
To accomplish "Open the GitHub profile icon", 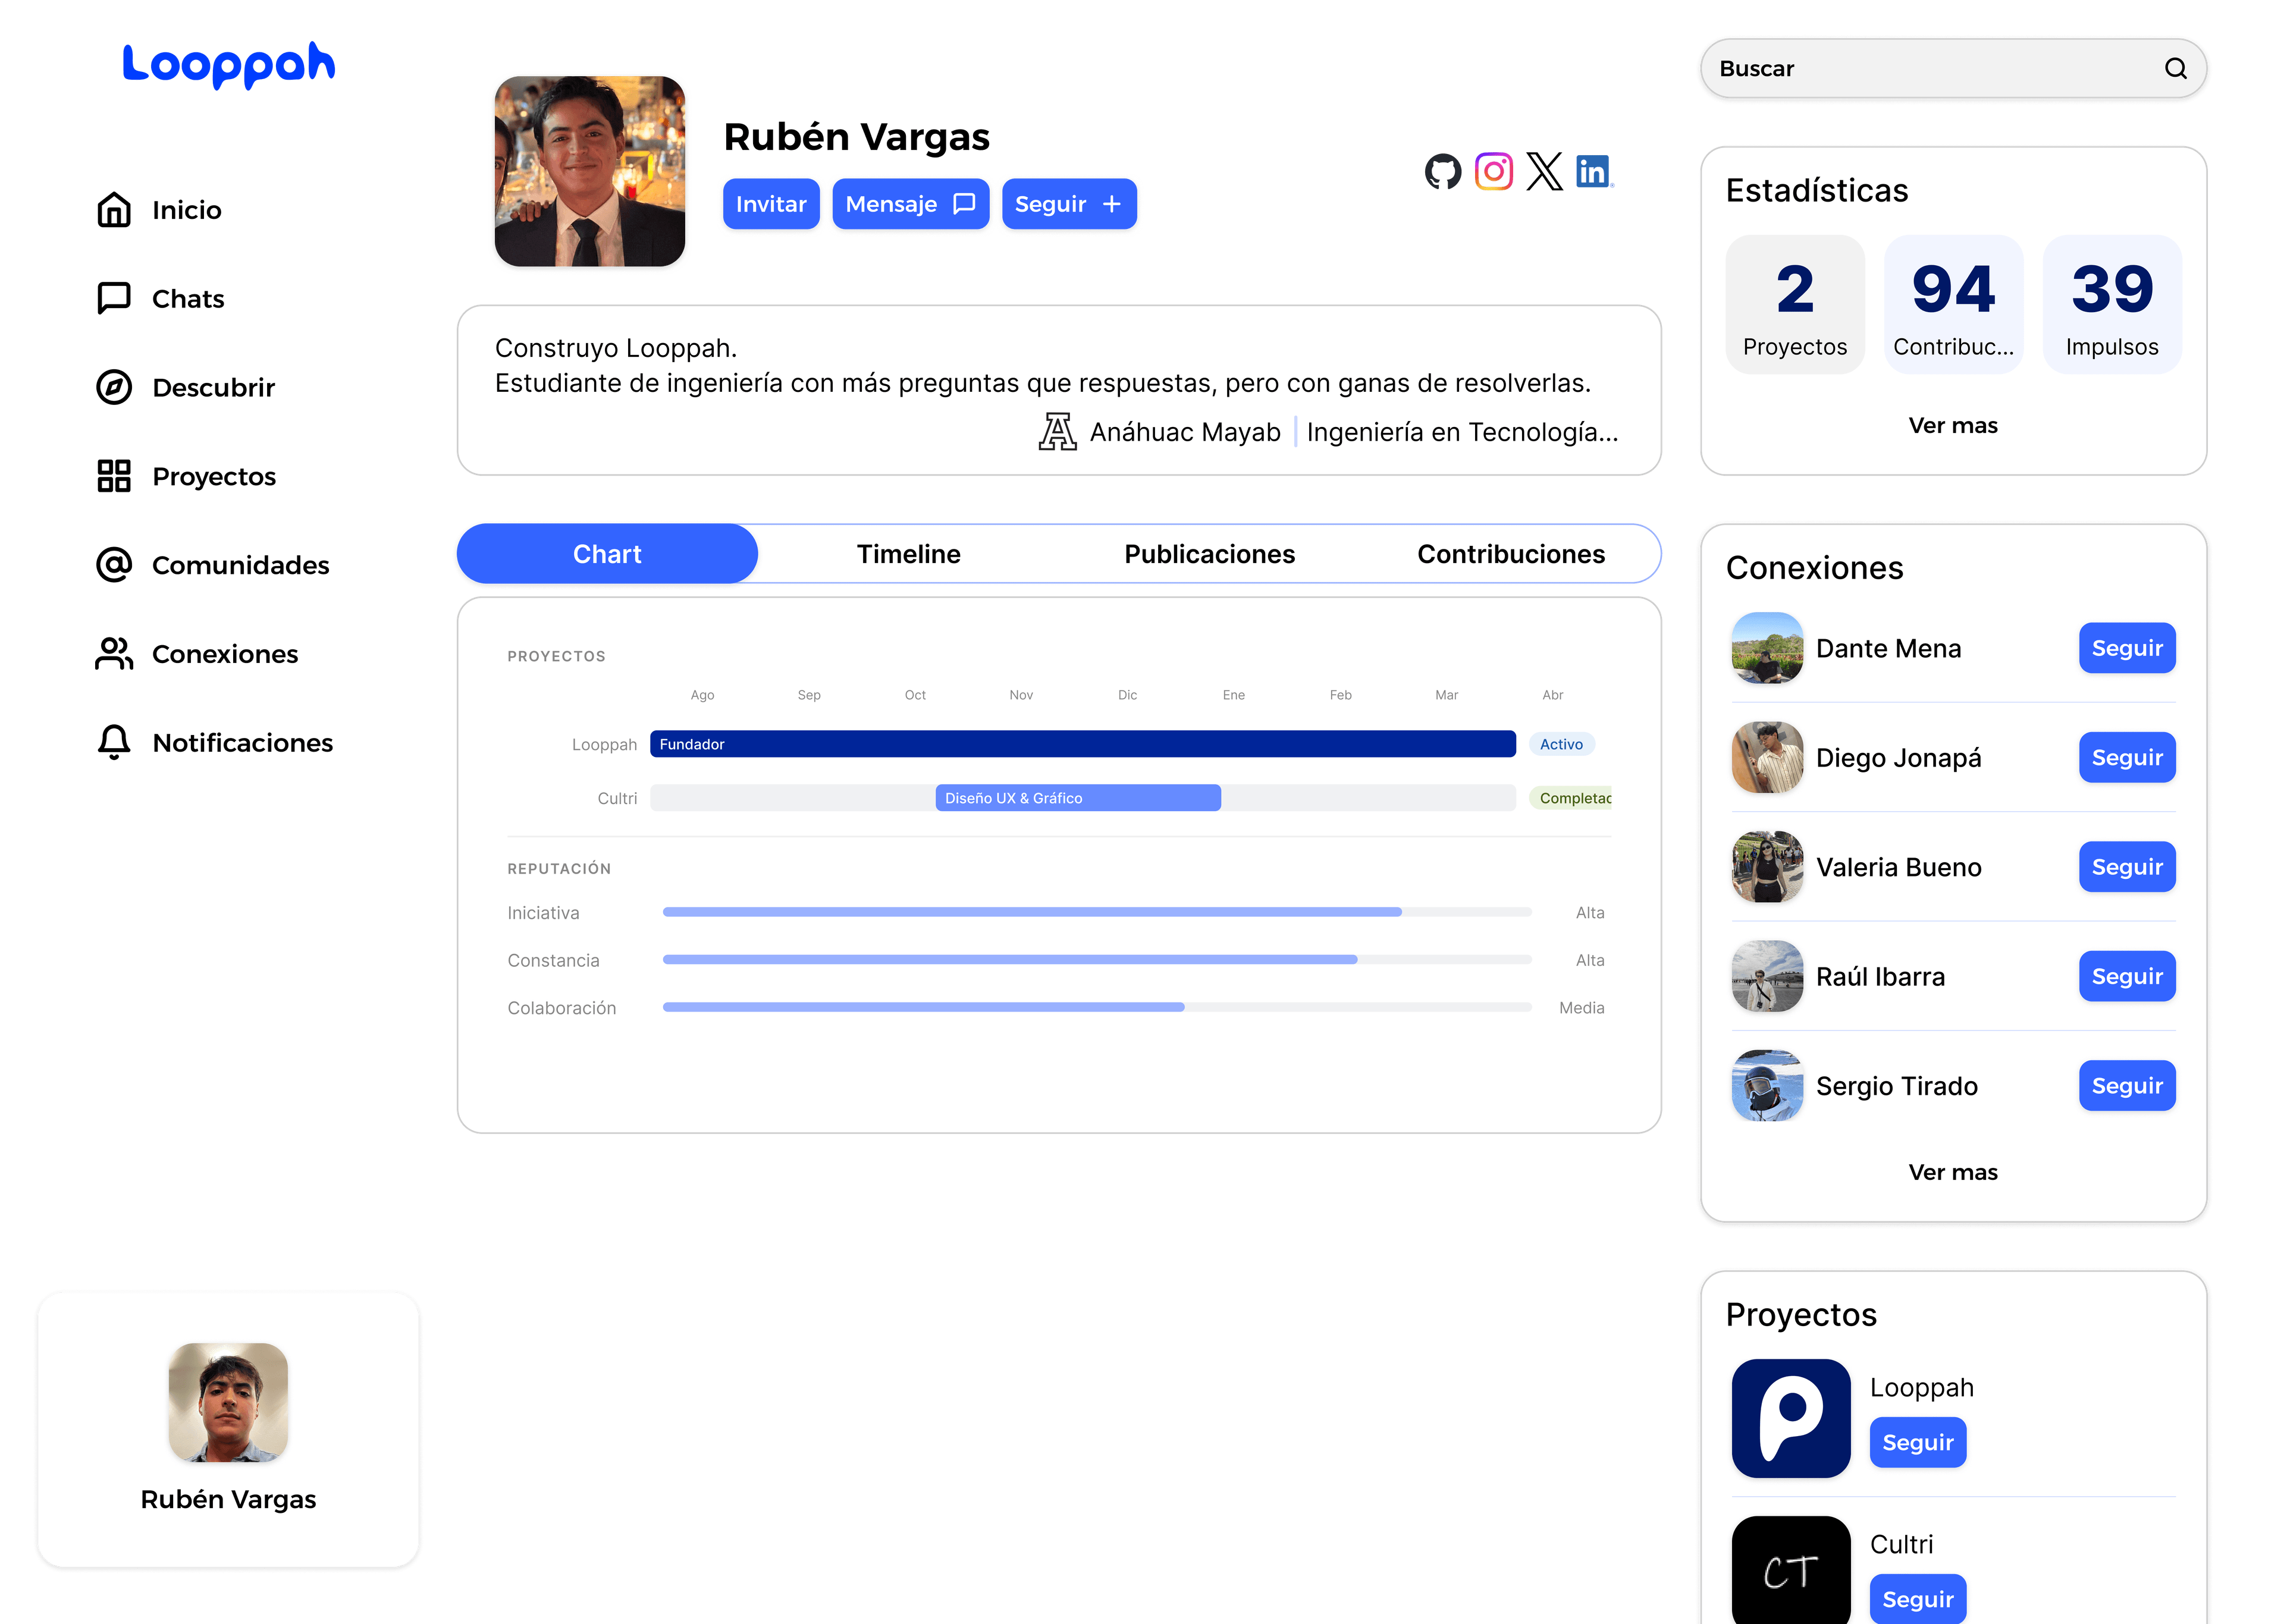I will [x=1442, y=172].
